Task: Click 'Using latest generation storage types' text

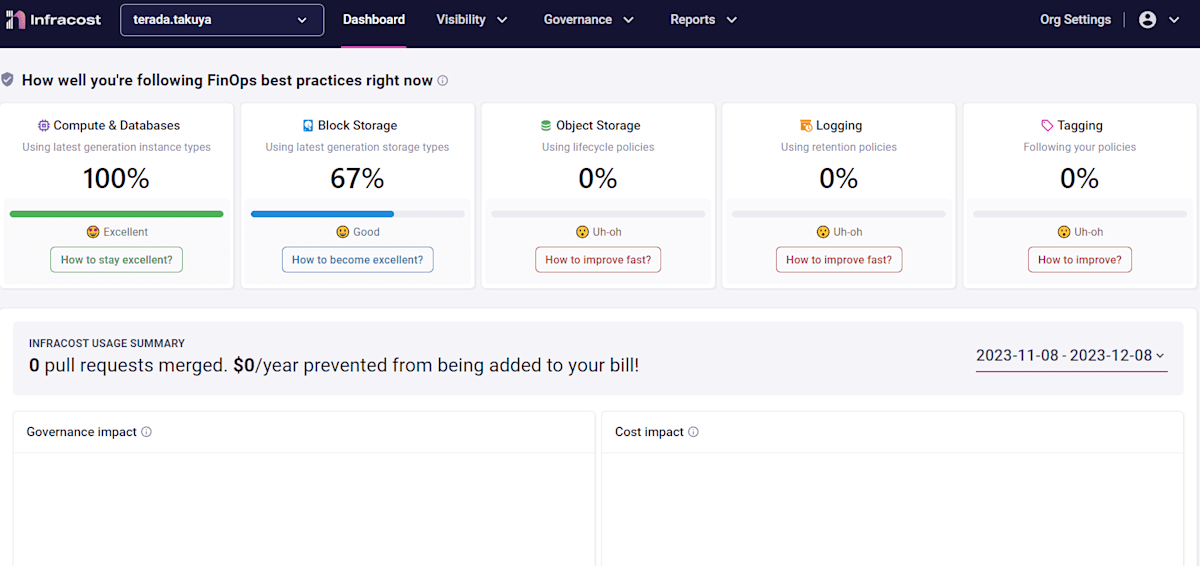Action: point(357,147)
